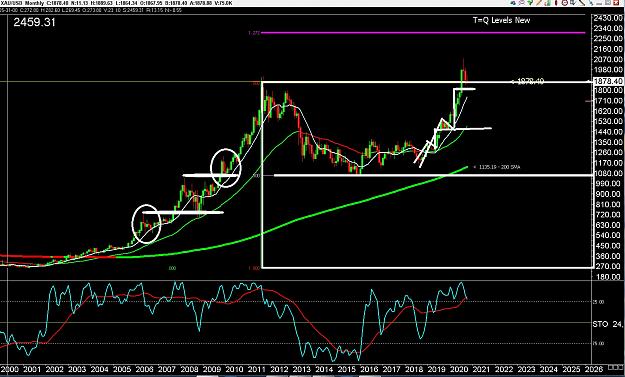Viewport: 625px width, 377px height.
Task: Click the 2026 year label on time axis
Action: point(595,369)
